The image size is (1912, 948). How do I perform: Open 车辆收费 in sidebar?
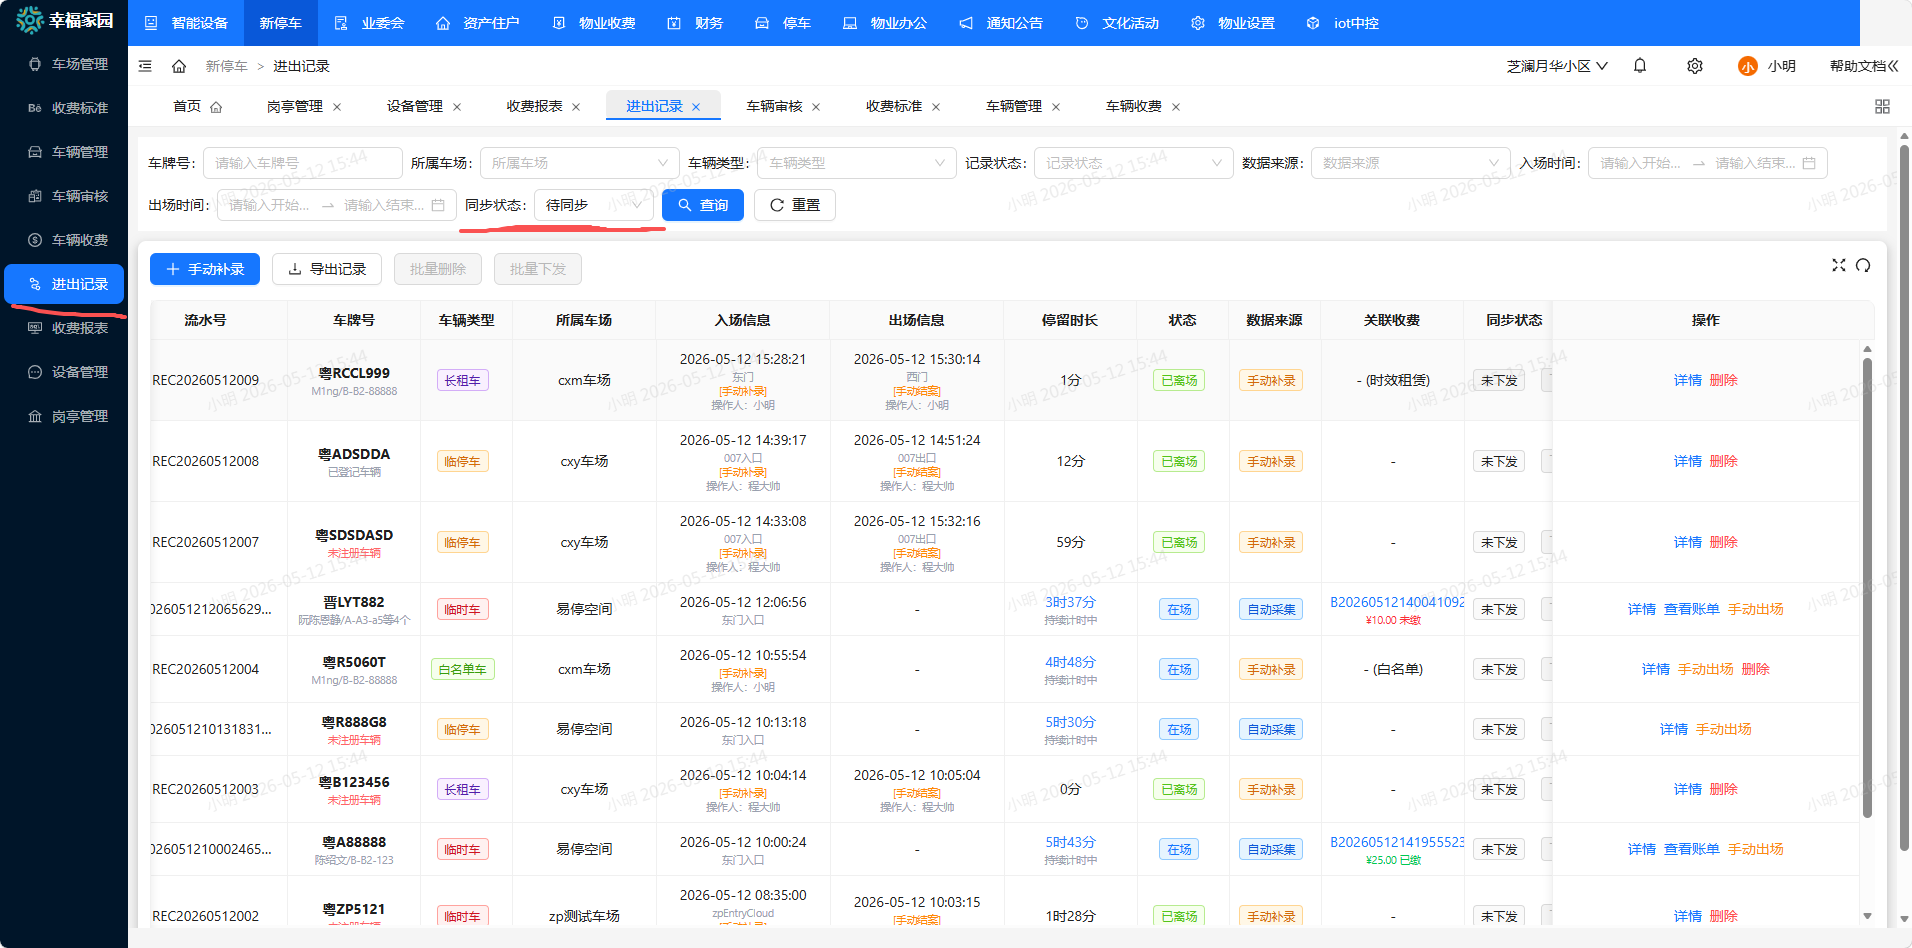pos(64,240)
